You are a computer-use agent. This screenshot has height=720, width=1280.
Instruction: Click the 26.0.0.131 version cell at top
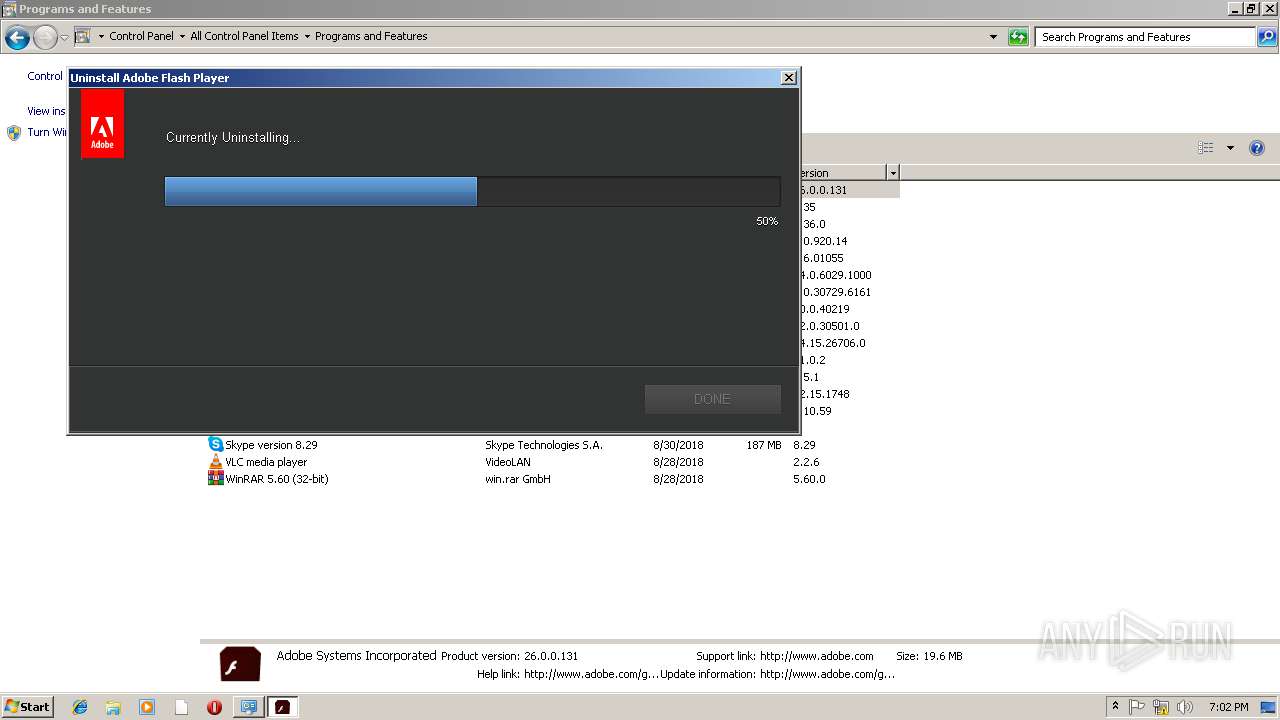(824, 190)
